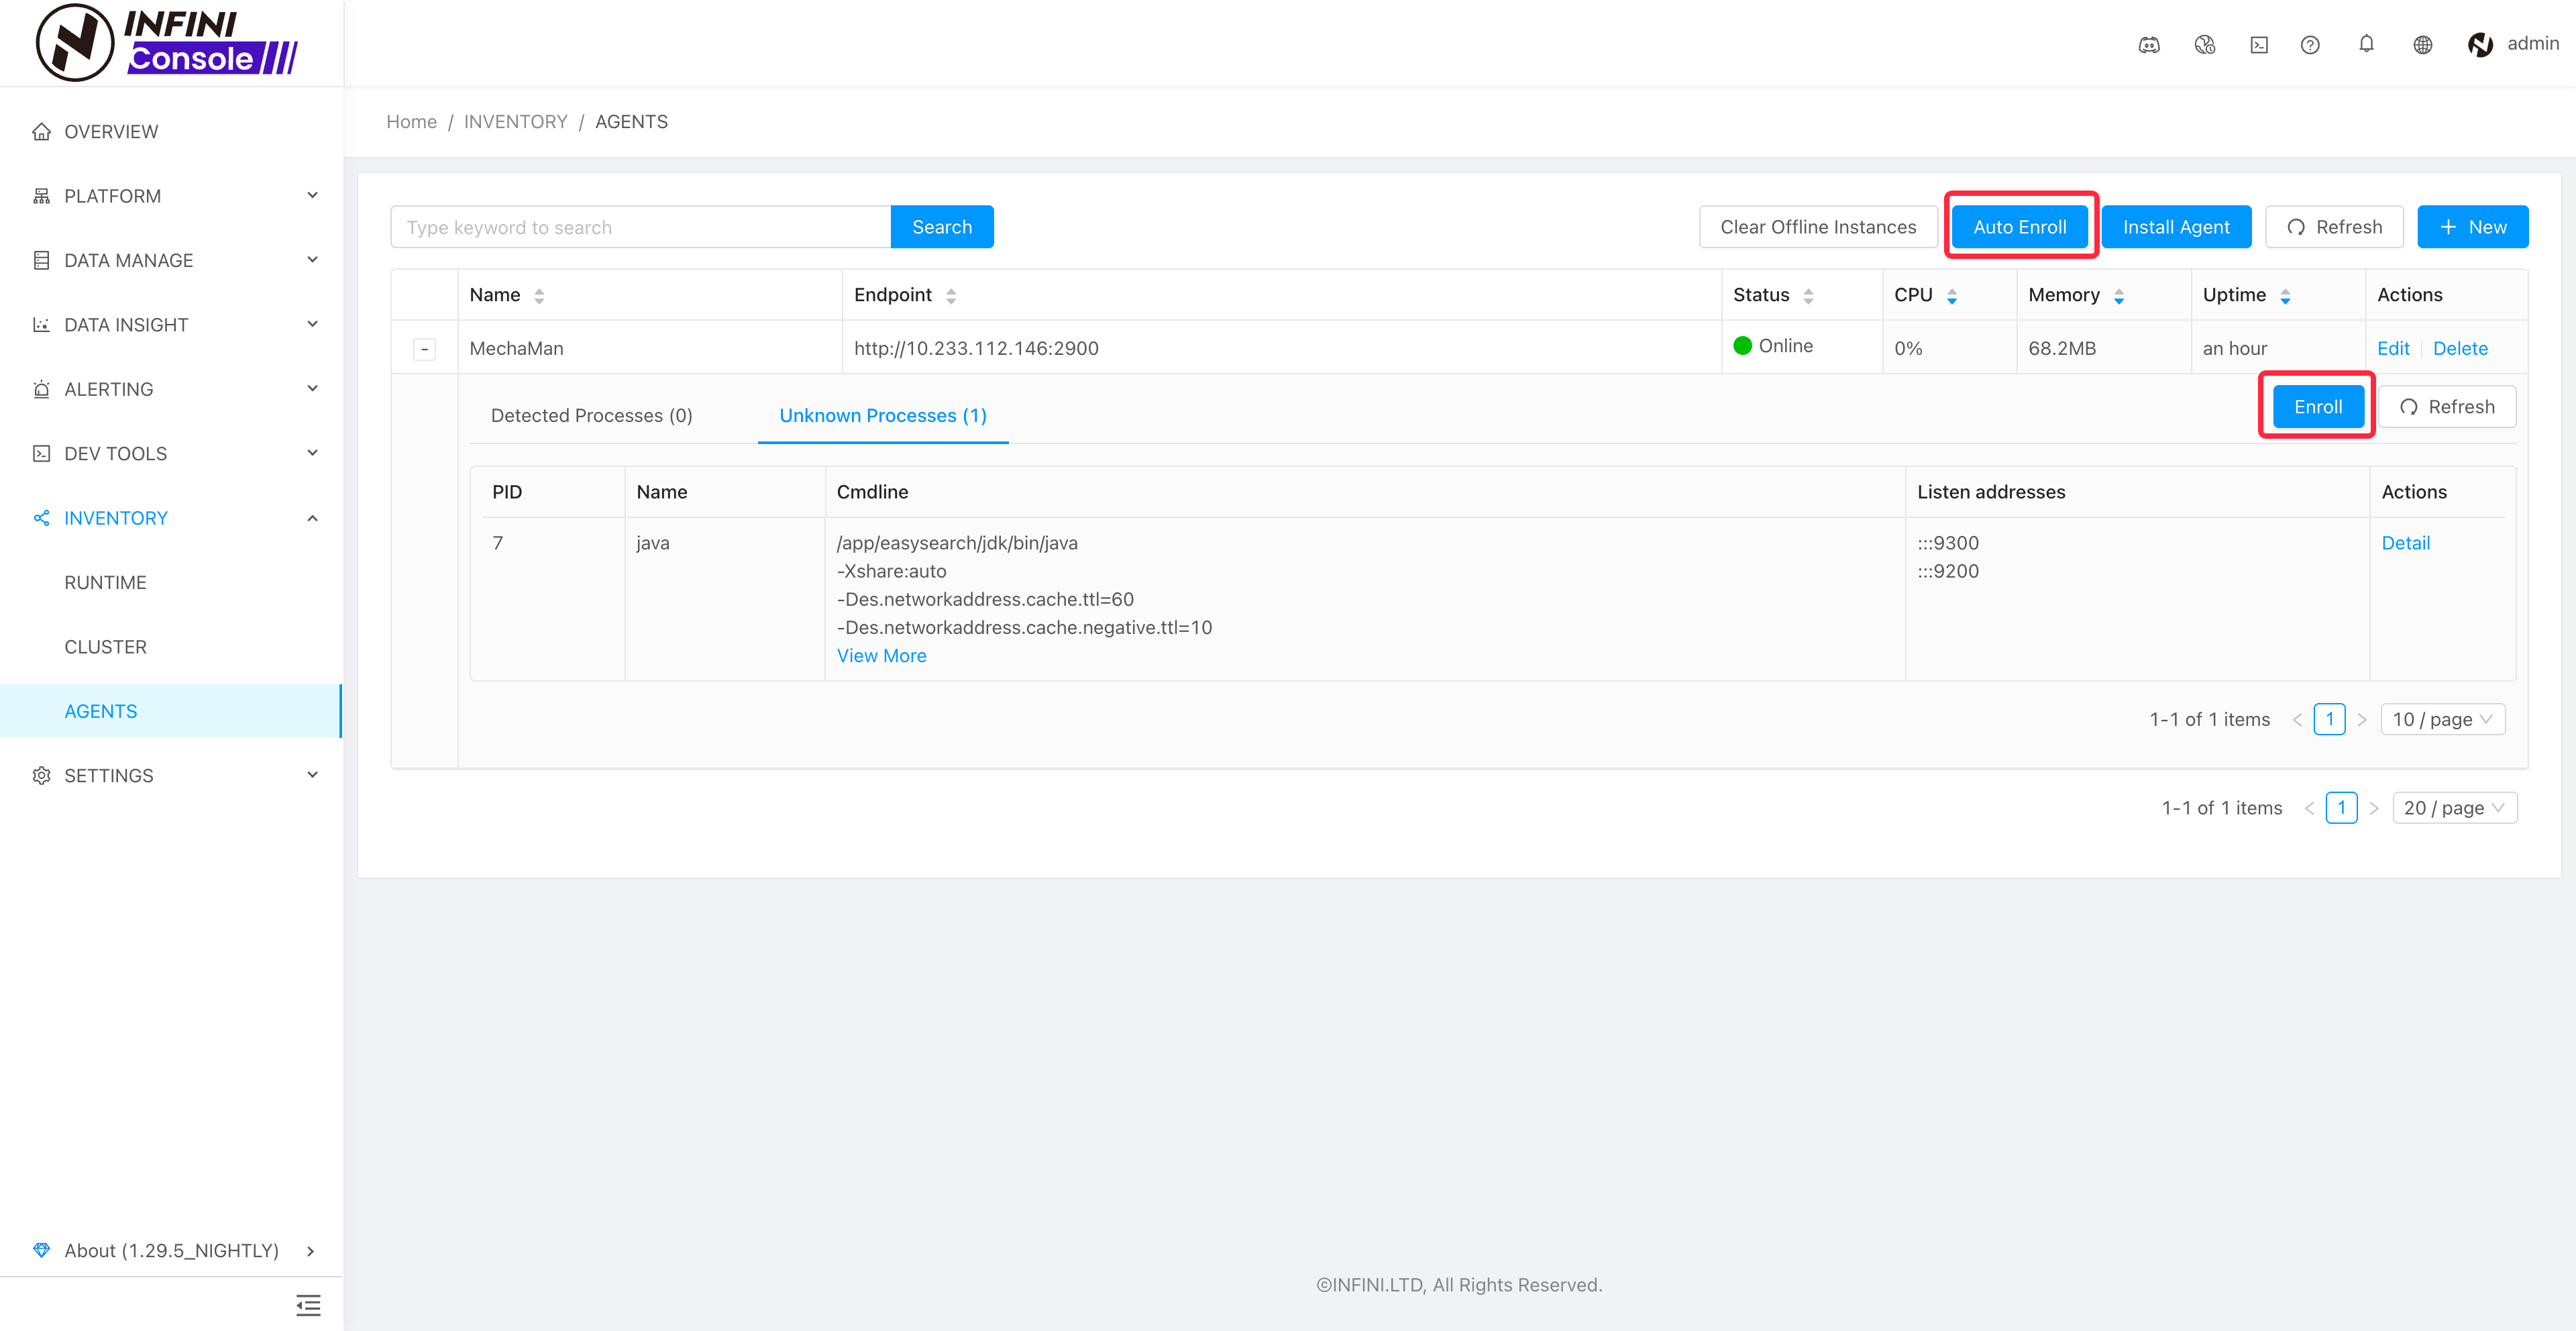Open the terminal console icon in header
Screen dimensions: 2576x1331
point(2259,45)
